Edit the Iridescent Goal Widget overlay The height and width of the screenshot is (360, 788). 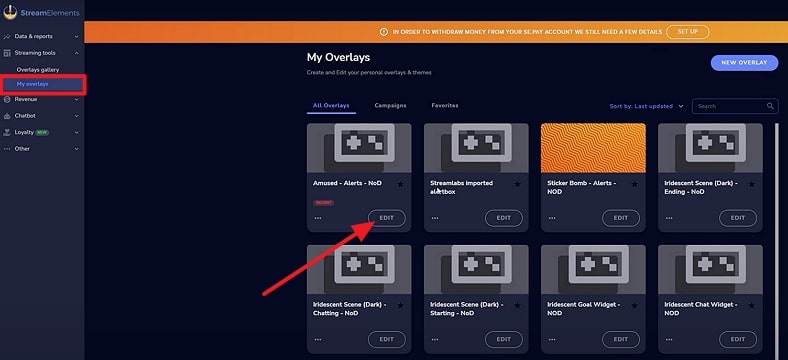point(621,339)
